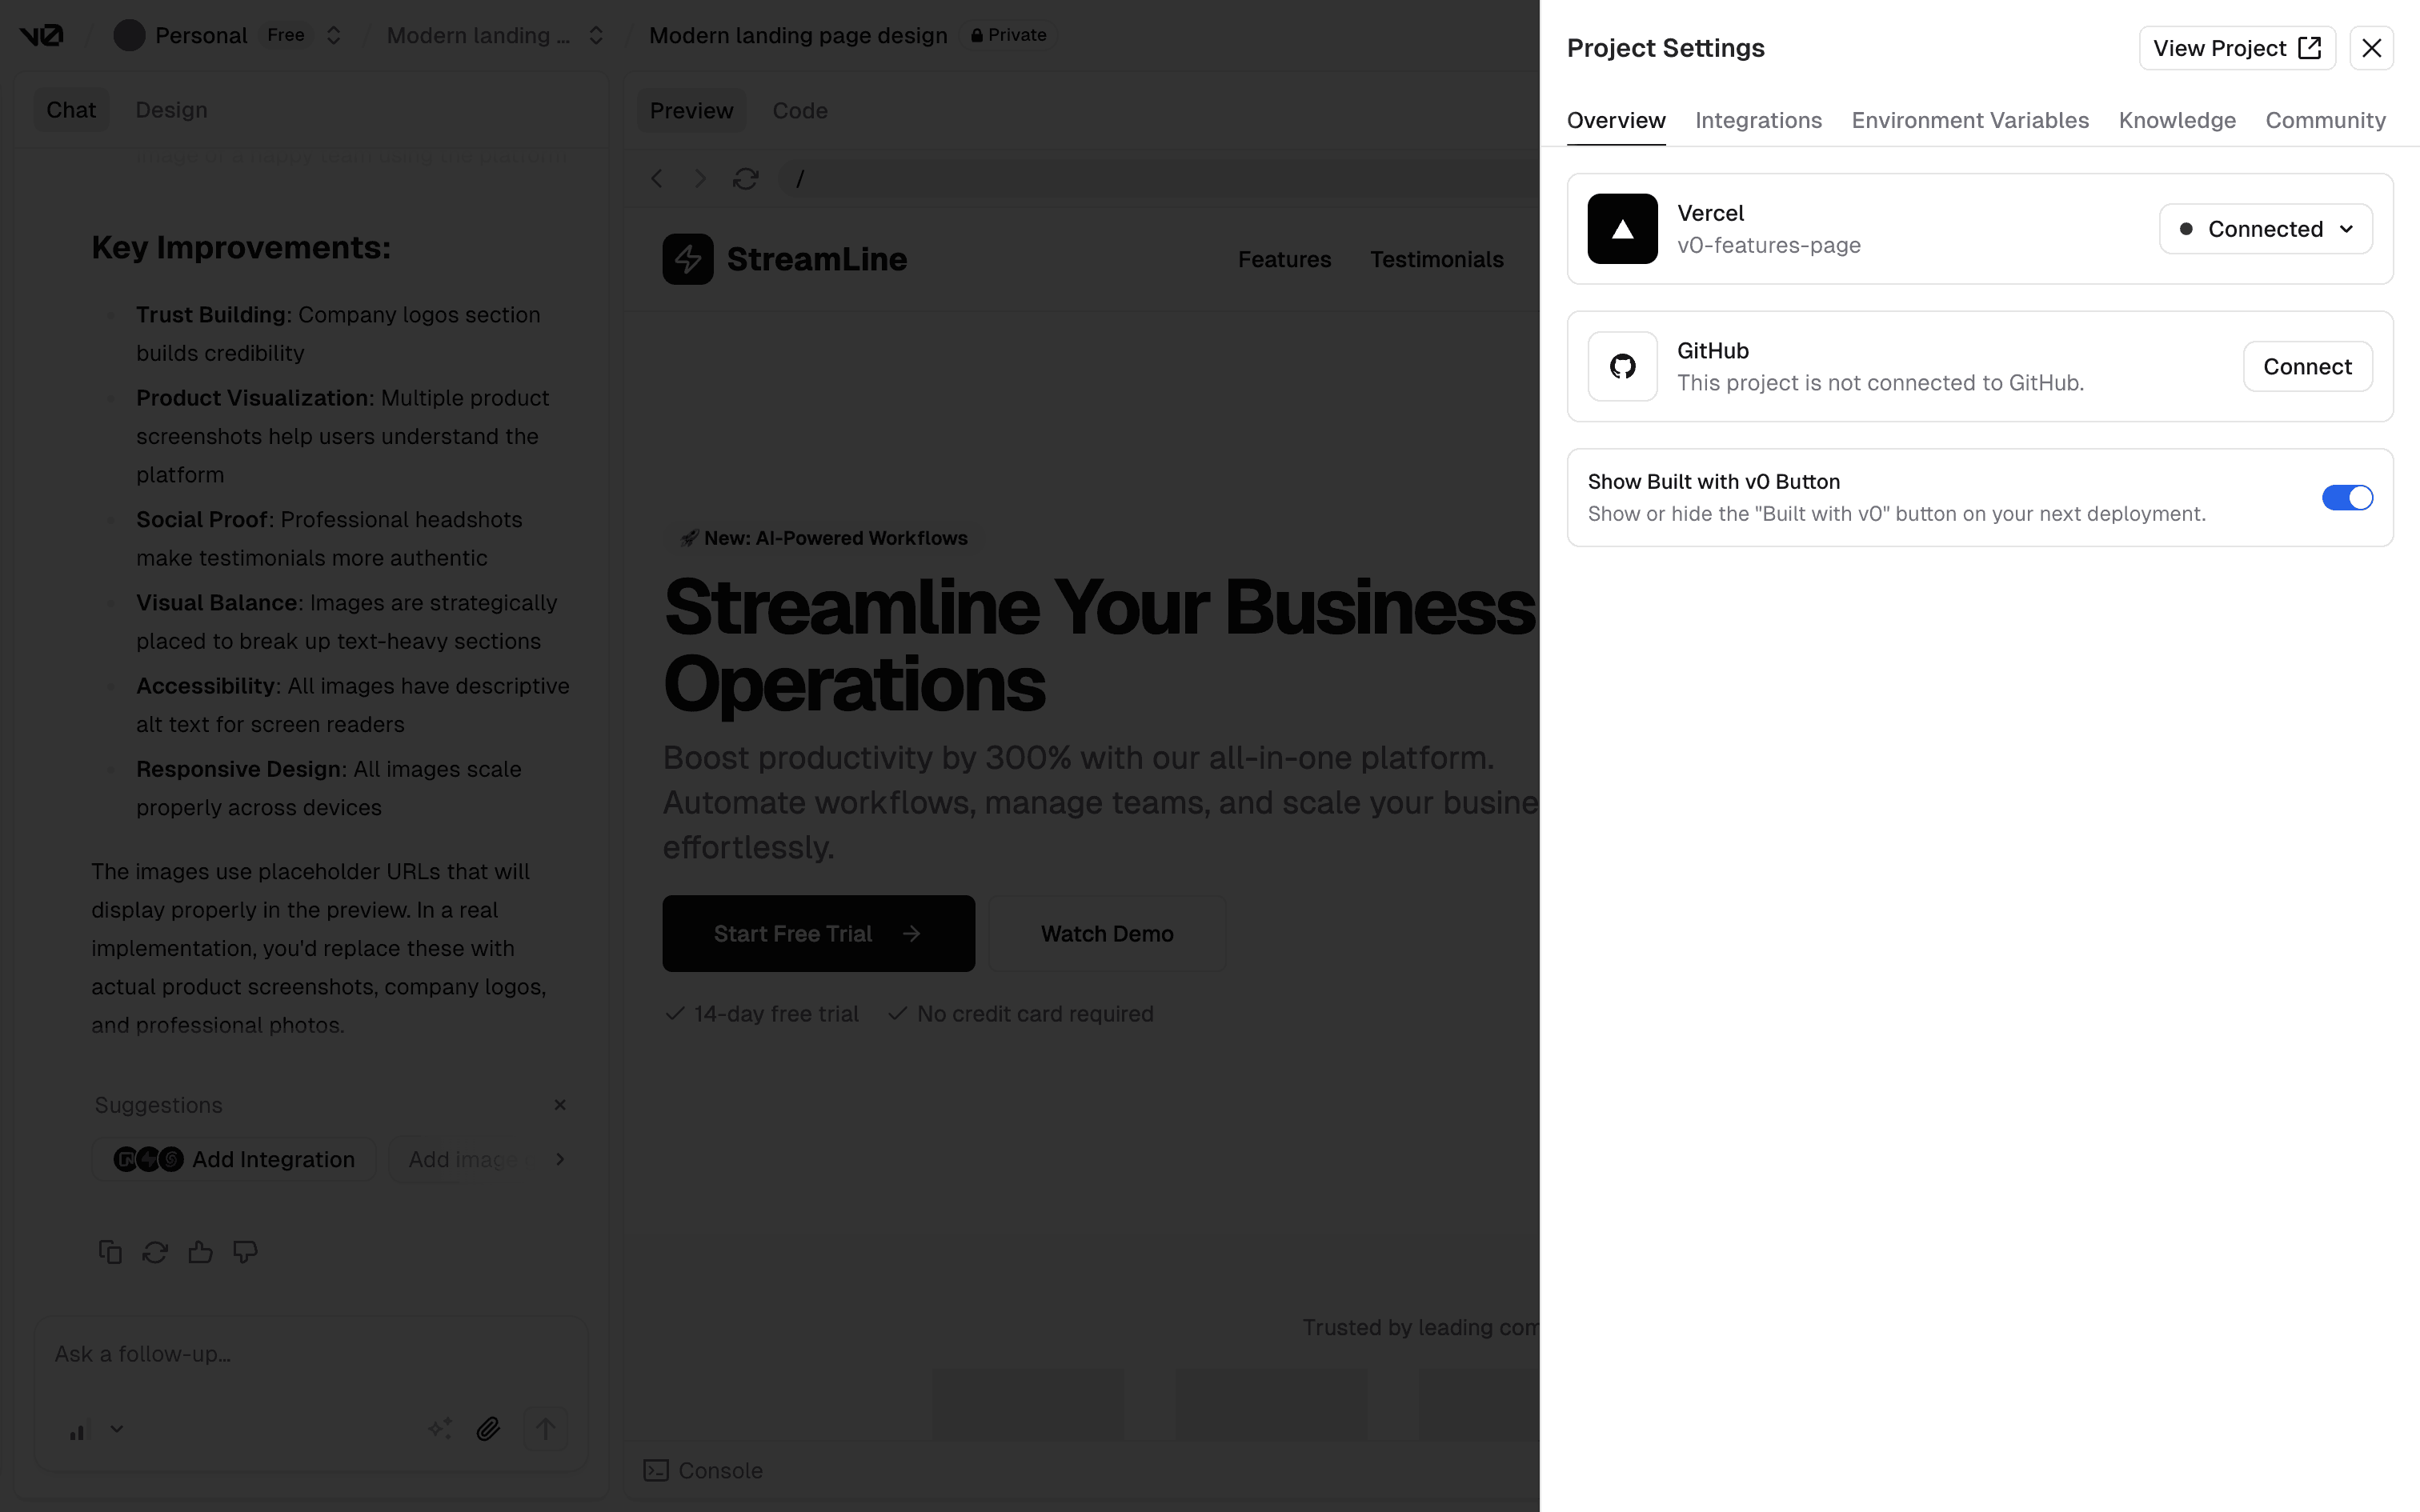The image size is (2420, 1512).
Task: Copy the chat response message
Action: point(110,1251)
